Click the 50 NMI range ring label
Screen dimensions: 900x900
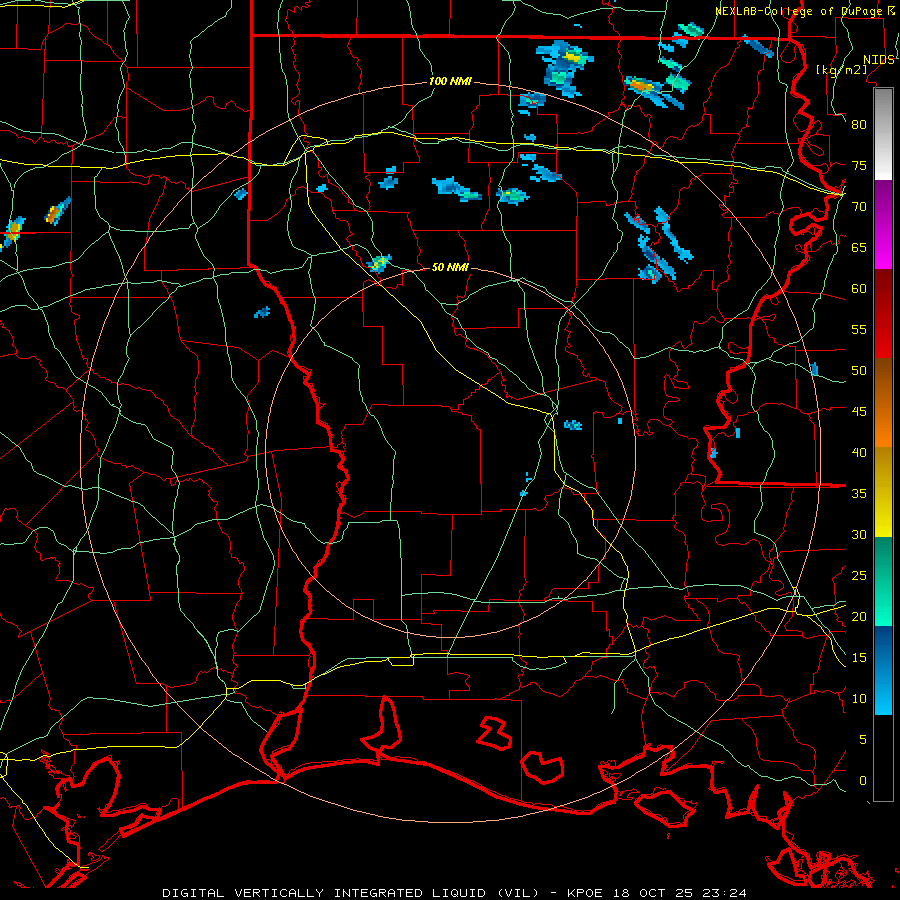click(450, 267)
